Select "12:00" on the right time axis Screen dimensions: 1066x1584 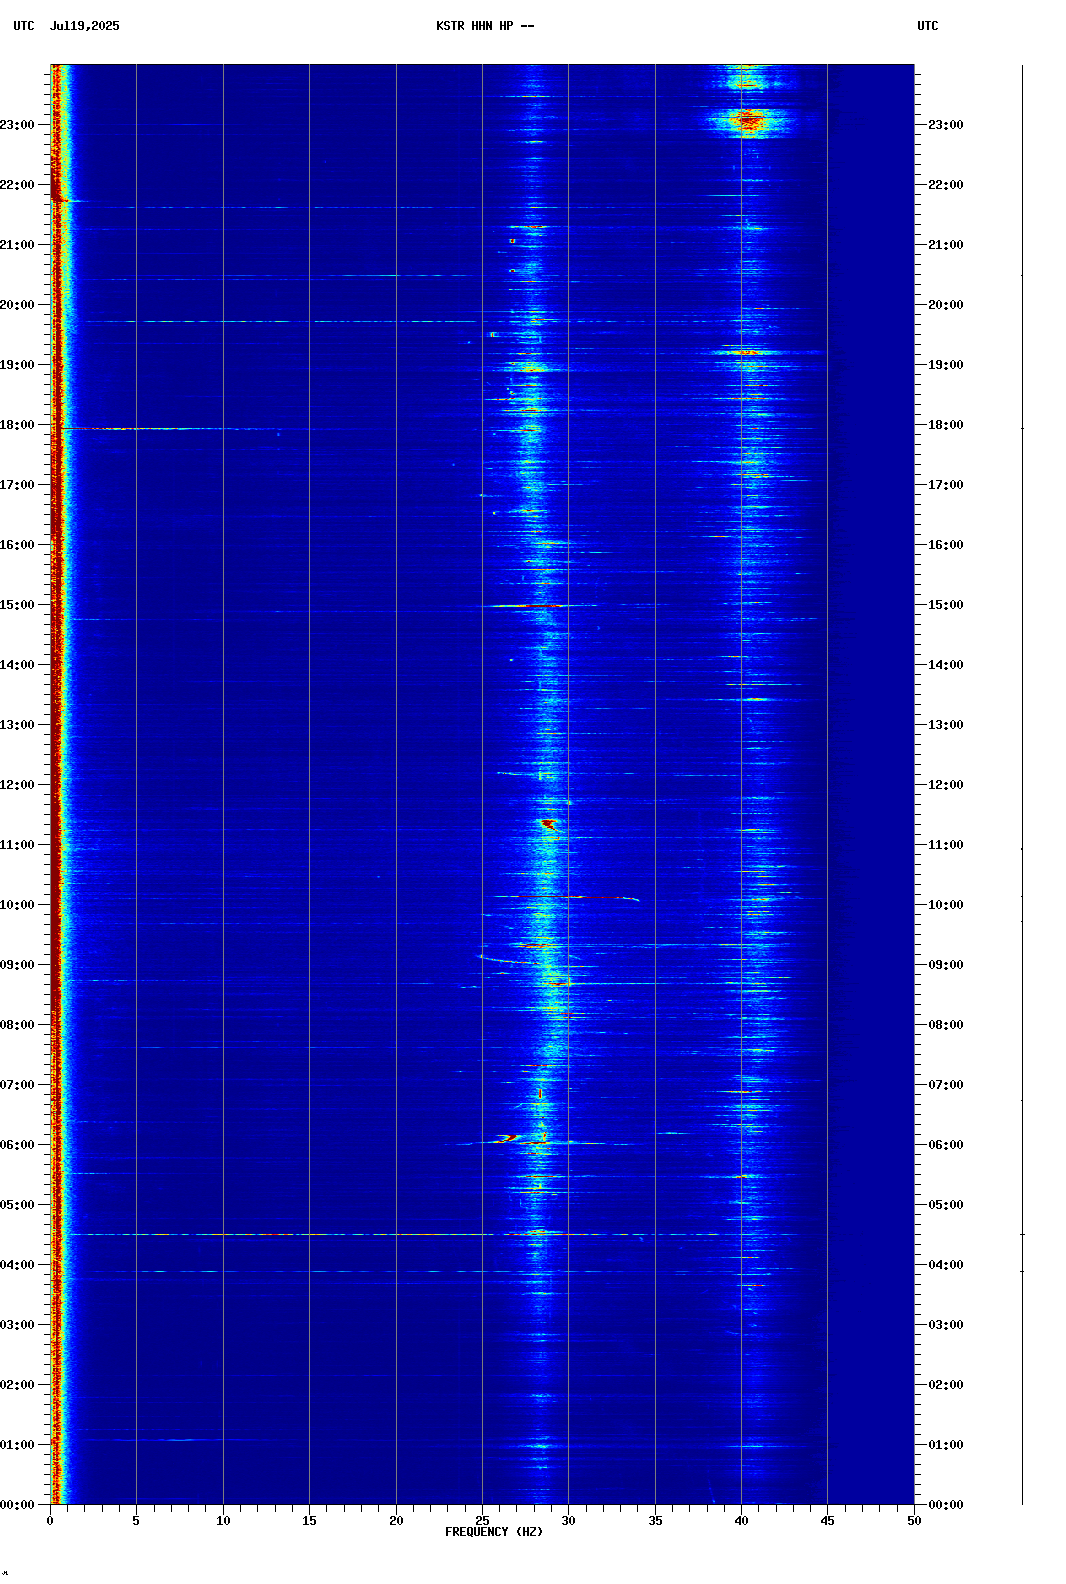click(946, 785)
